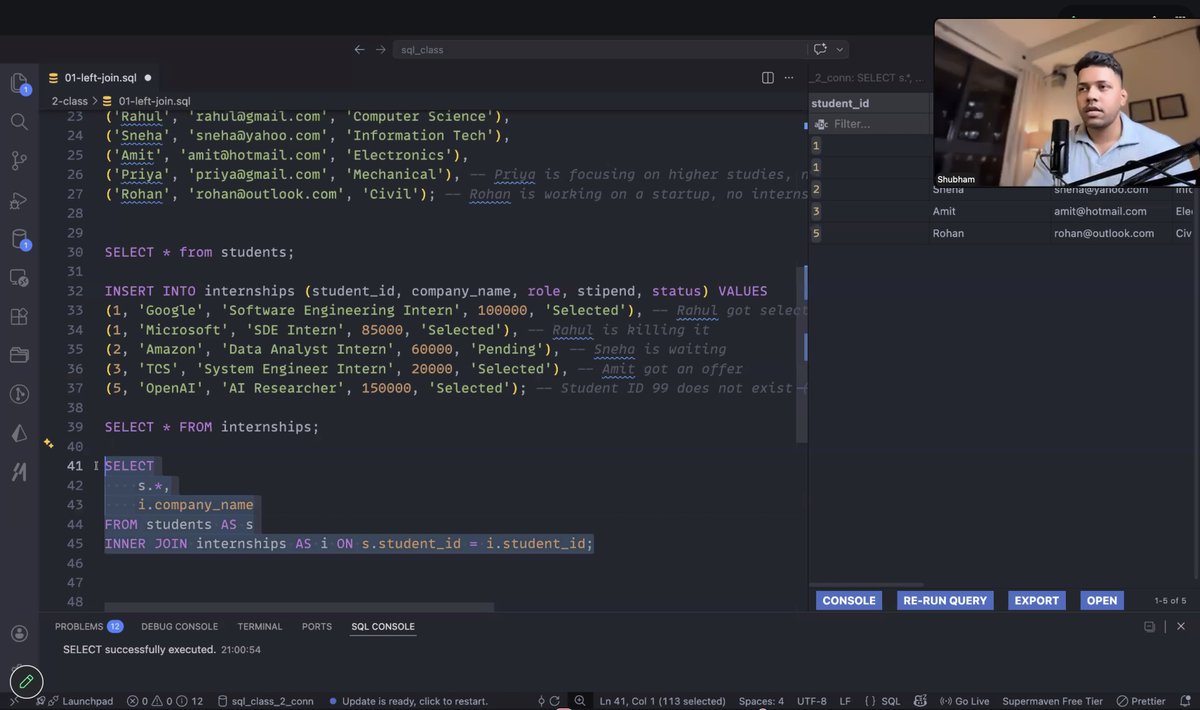
Task: Open the Explorer view in activity bar
Action: 18,83
